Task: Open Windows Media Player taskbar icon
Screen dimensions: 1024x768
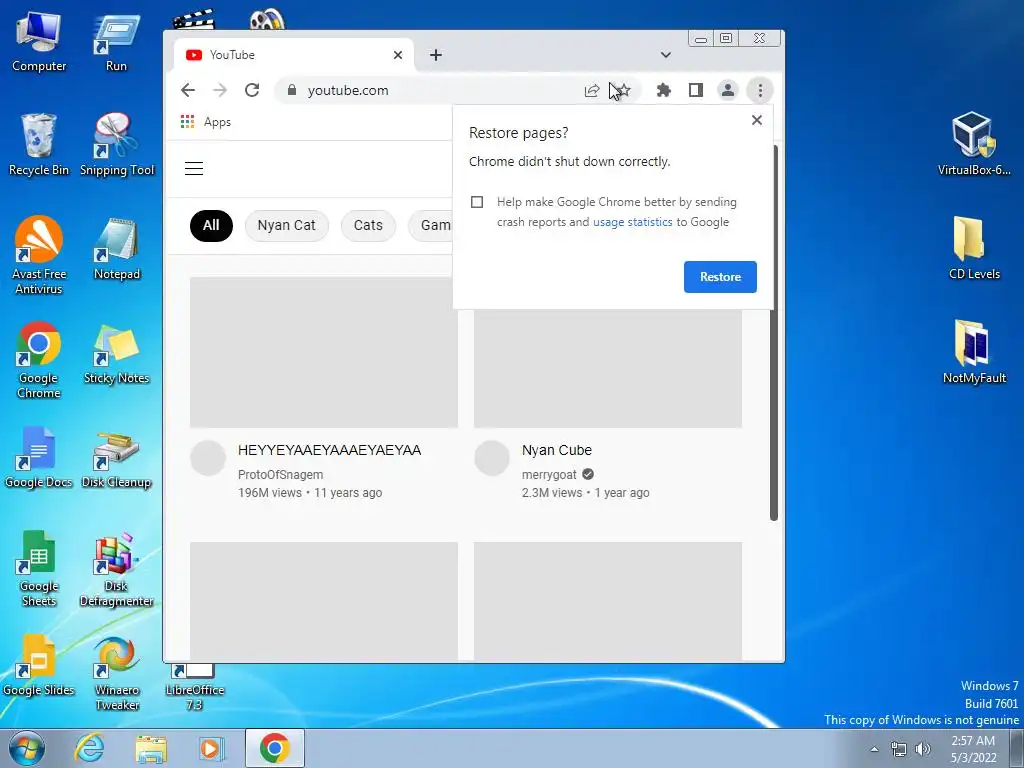Action: 212,748
